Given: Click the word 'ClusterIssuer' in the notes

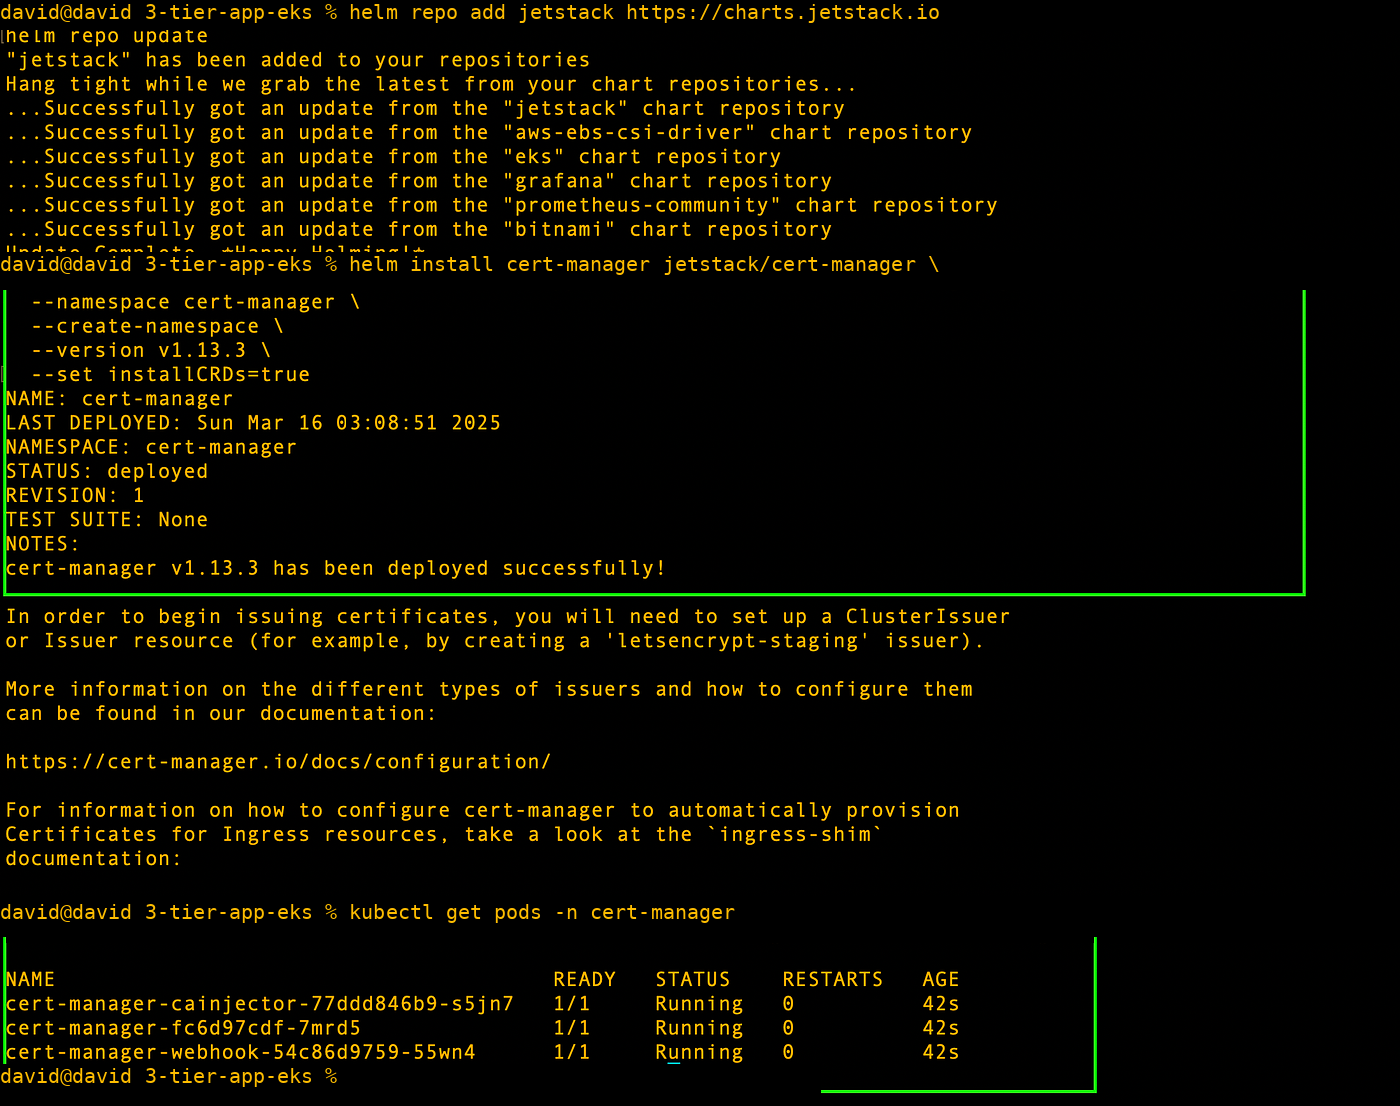Looking at the screenshot, I should tap(928, 617).
